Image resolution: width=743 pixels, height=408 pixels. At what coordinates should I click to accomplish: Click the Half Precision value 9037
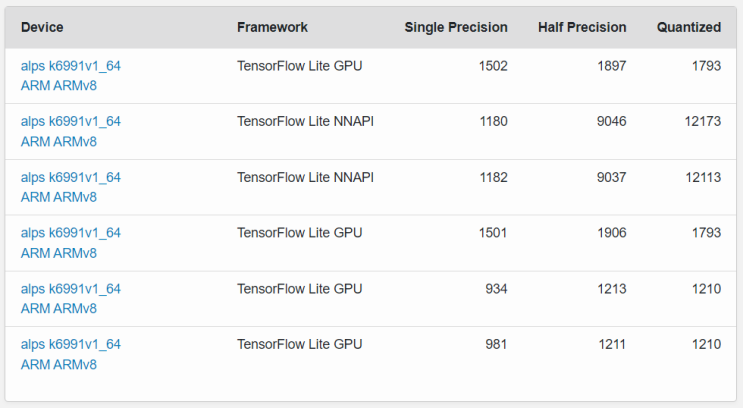(610, 178)
